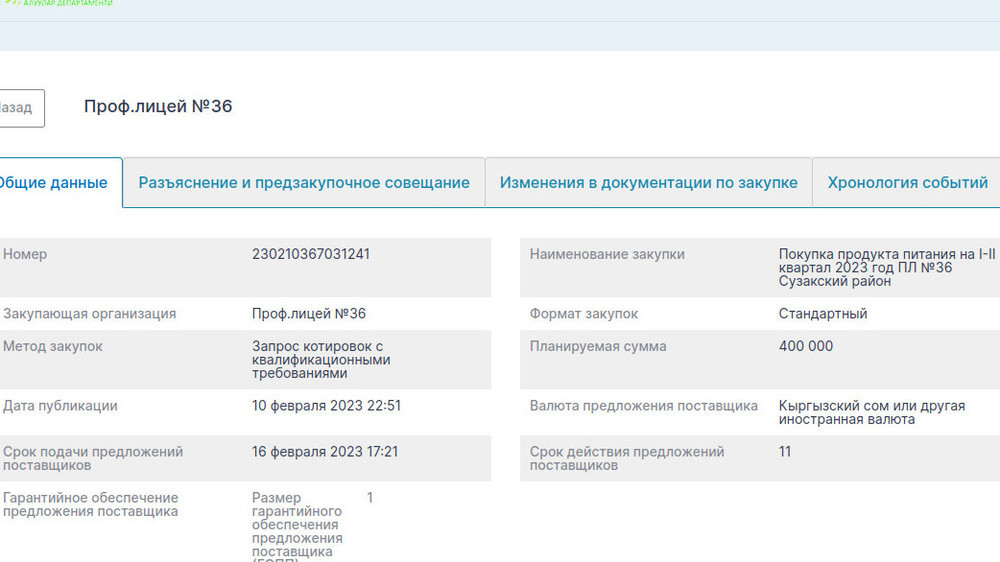Click the Стандартный procurement format value
This screenshot has width=1000, height=562.
click(x=822, y=314)
